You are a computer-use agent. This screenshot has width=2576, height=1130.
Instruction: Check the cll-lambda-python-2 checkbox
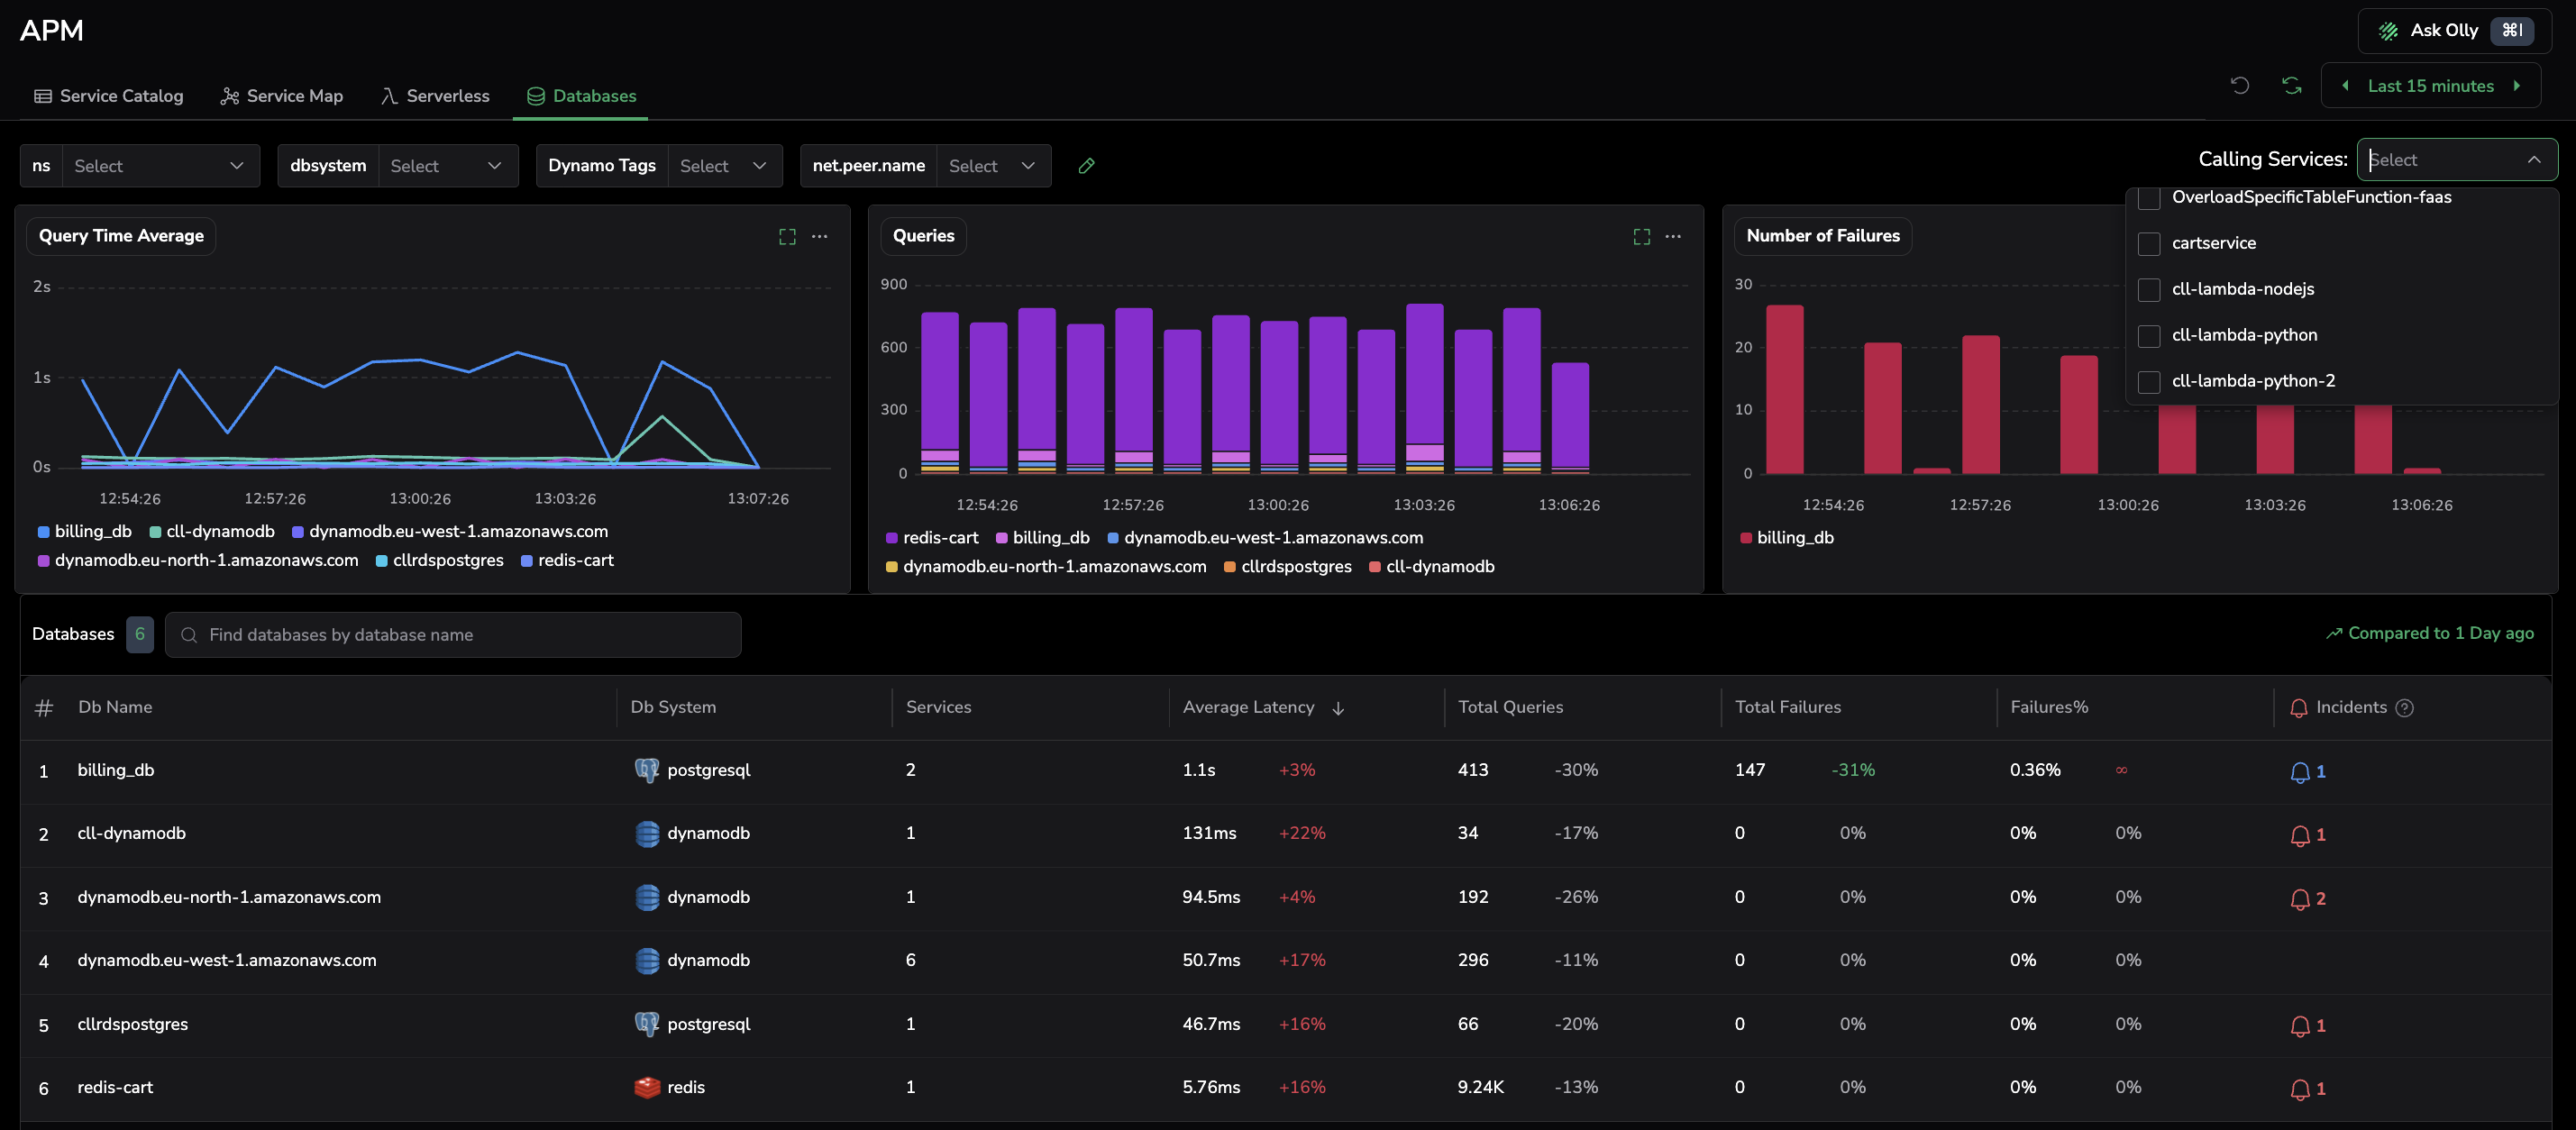tap(2148, 381)
